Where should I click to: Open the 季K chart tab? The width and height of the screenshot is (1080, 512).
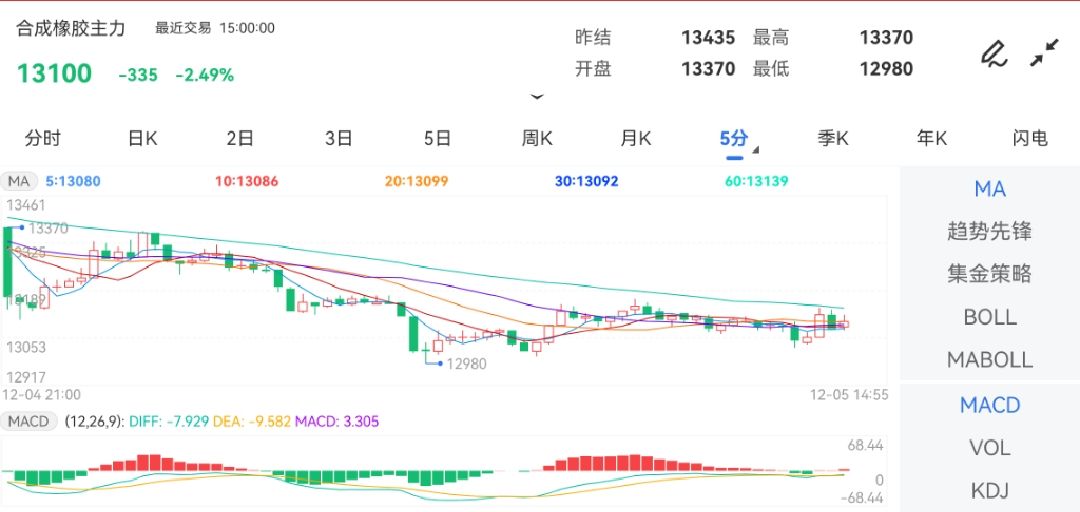(833, 139)
